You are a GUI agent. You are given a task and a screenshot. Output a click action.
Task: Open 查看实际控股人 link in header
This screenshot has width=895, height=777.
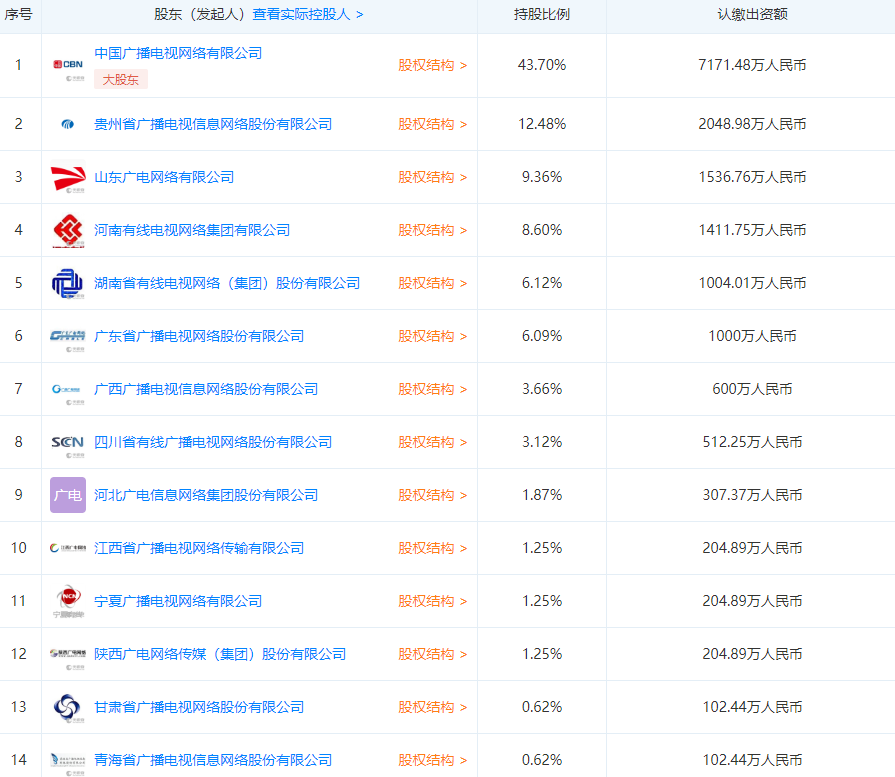click(308, 14)
